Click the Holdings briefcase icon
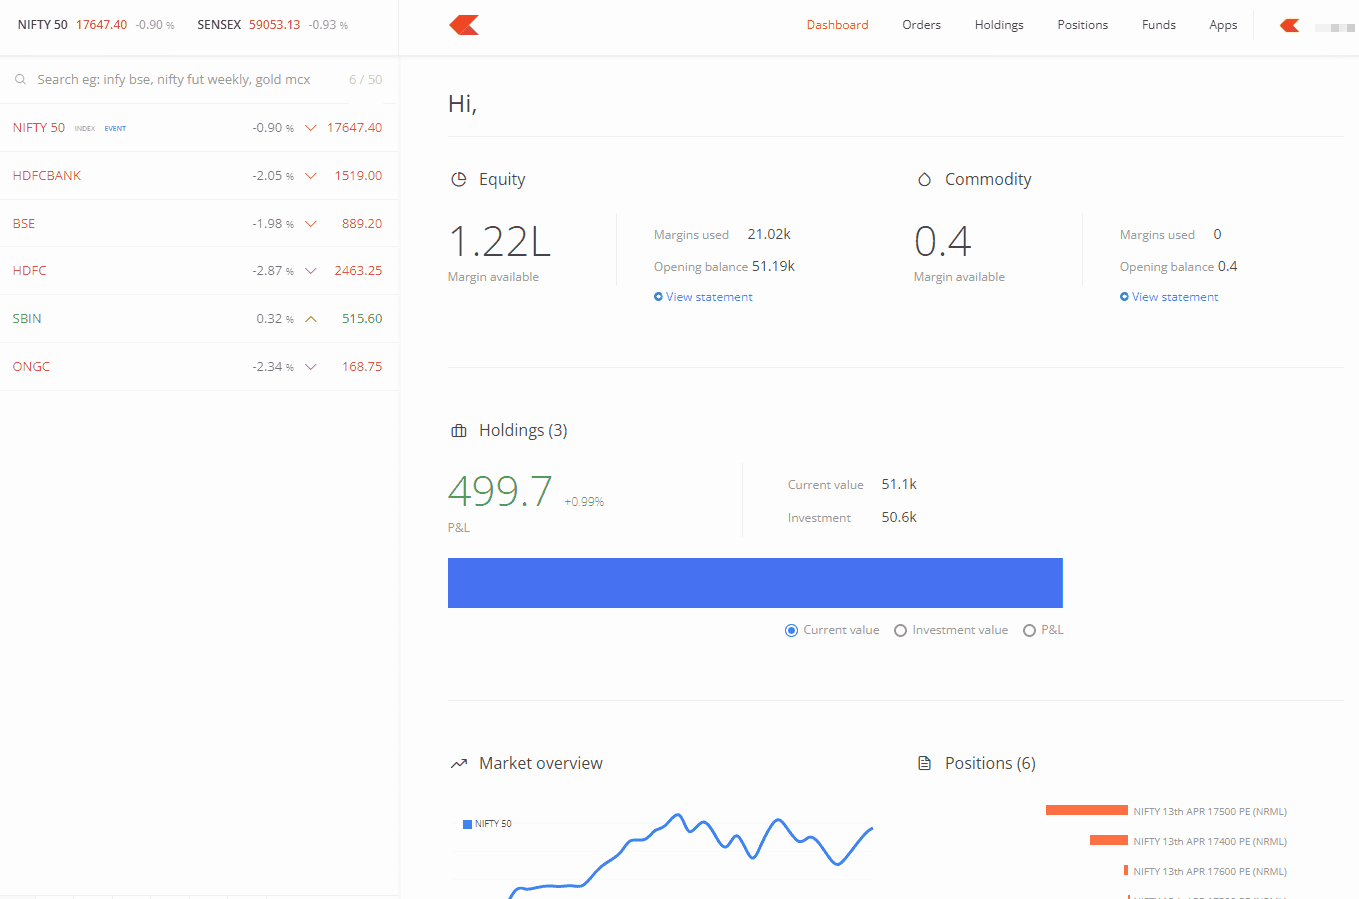Image resolution: width=1359 pixels, height=899 pixels. tap(459, 431)
